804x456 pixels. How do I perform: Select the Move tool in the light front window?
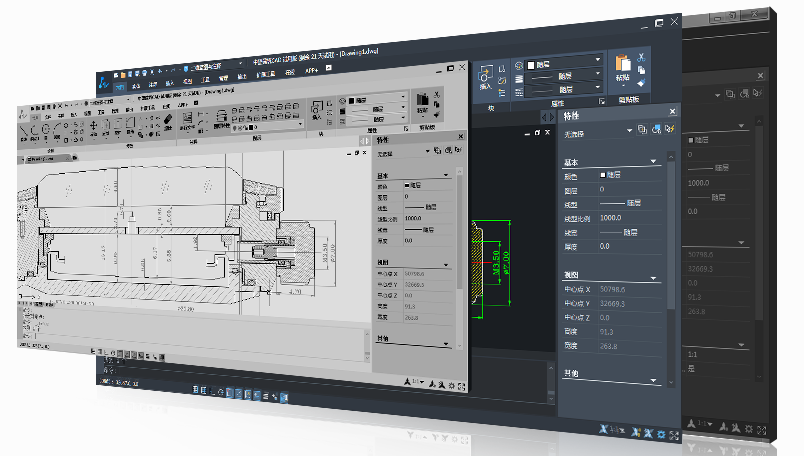[93, 126]
